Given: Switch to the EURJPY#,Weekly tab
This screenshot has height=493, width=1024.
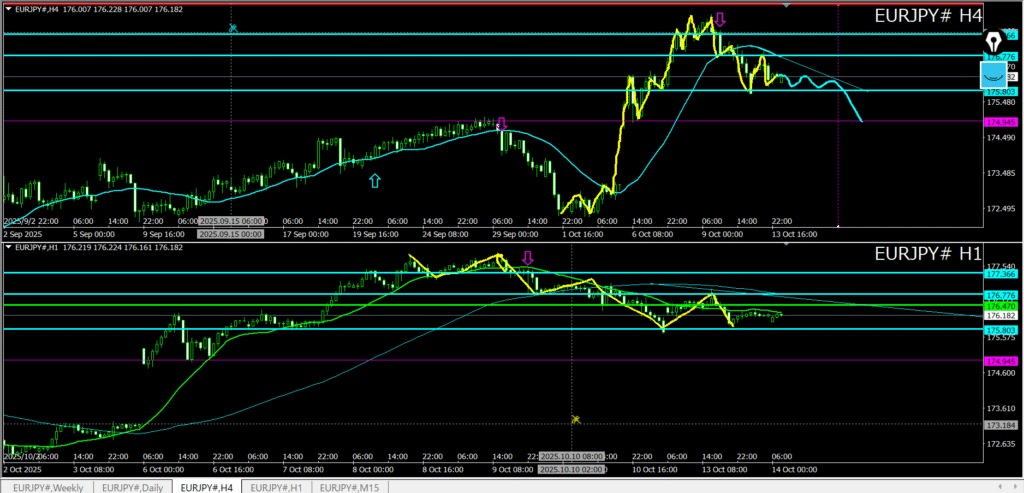Looking at the screenshot, I should click(x=48, y=486).
